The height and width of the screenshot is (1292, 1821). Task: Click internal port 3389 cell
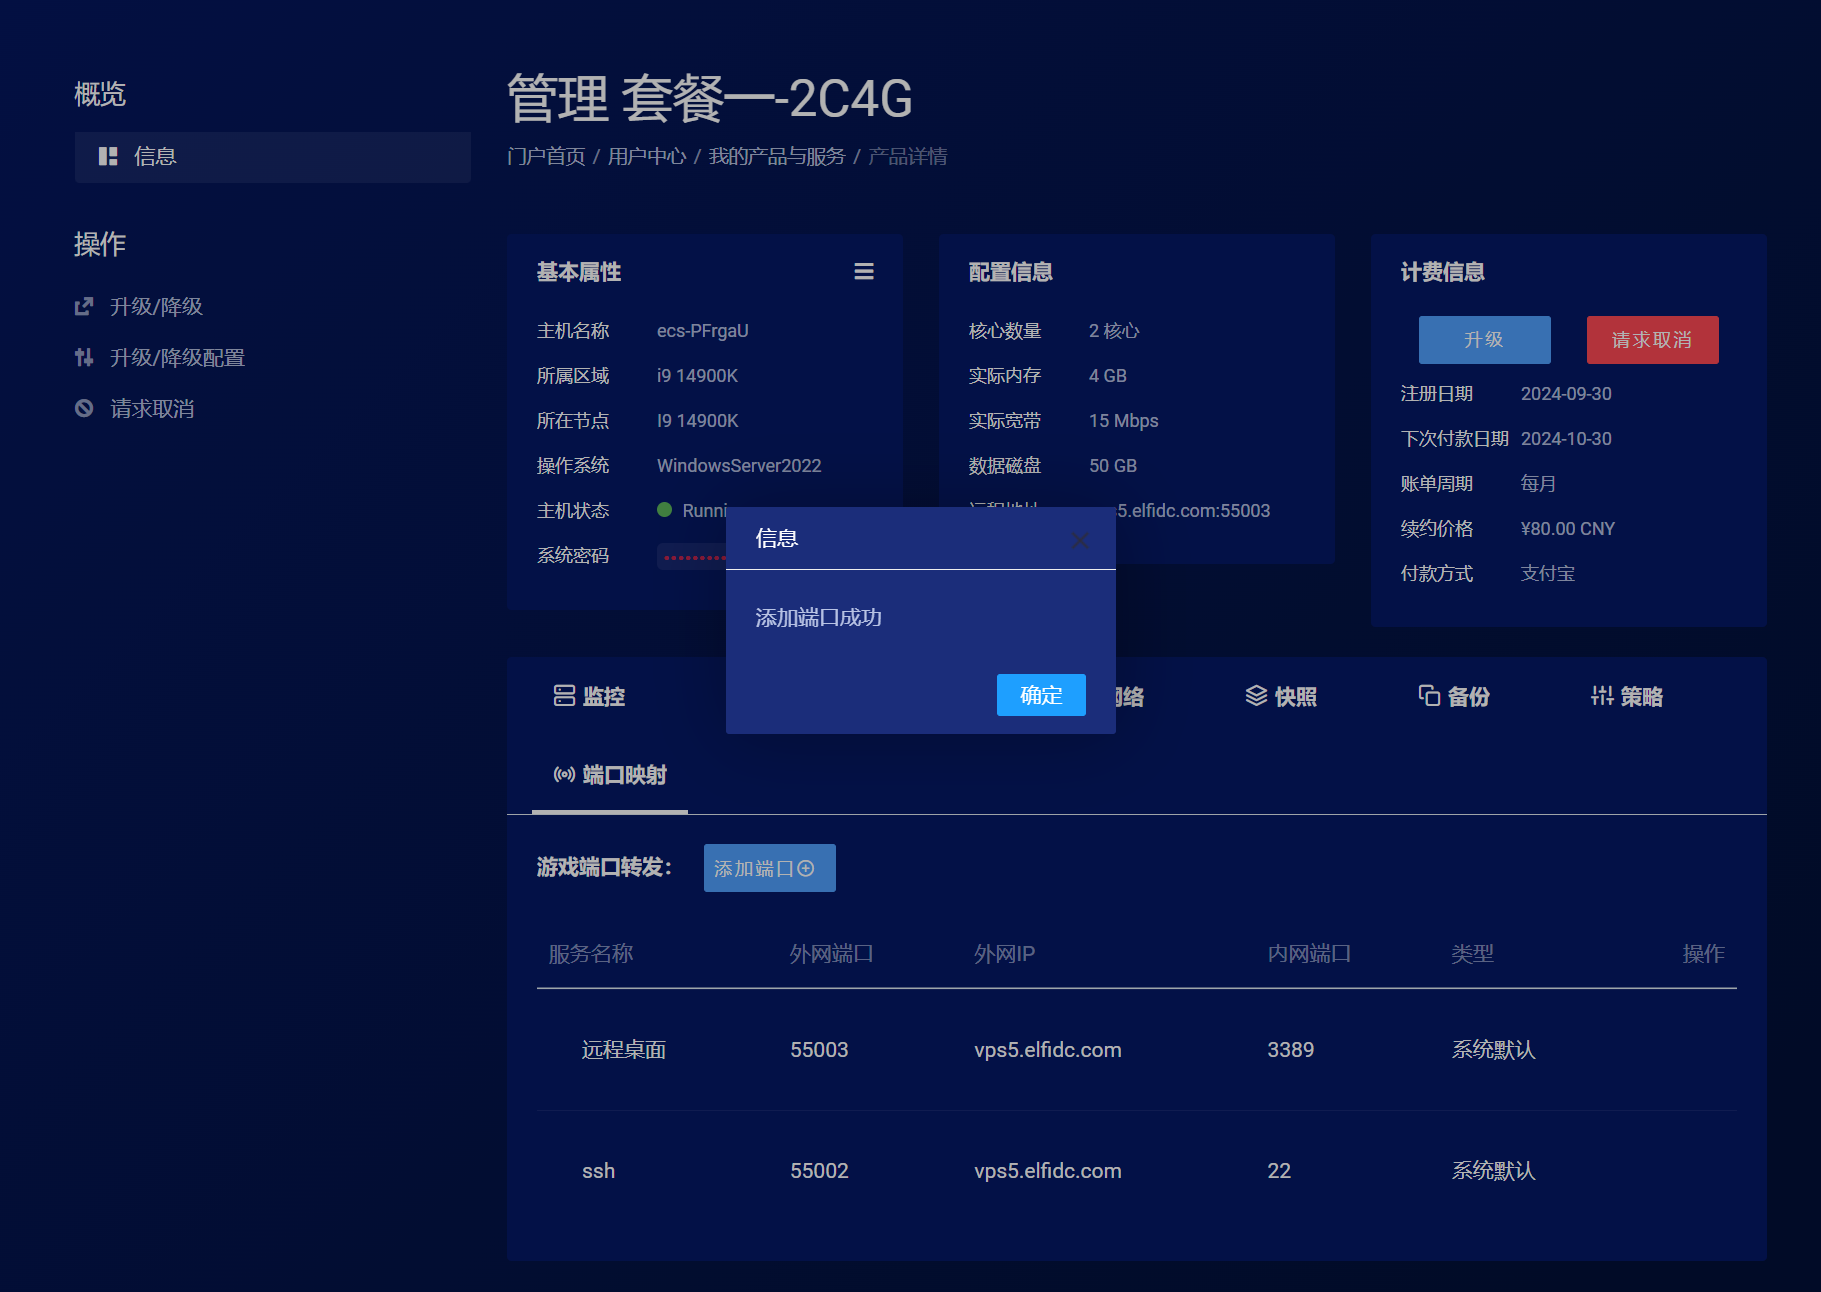point(1290,1050)
